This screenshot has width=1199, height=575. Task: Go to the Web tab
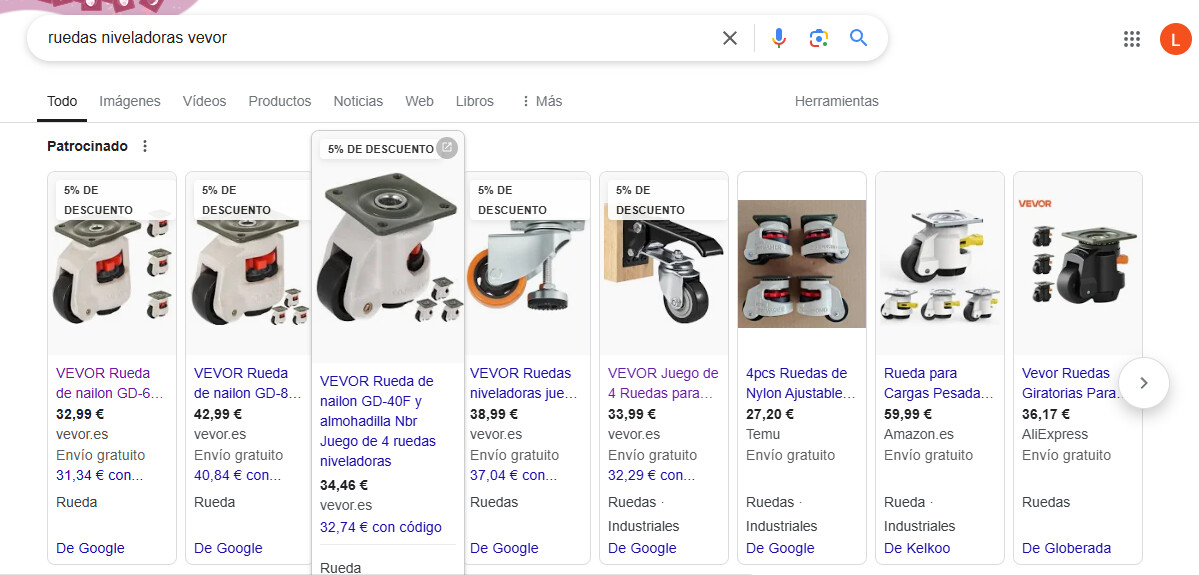pos(419,101)
